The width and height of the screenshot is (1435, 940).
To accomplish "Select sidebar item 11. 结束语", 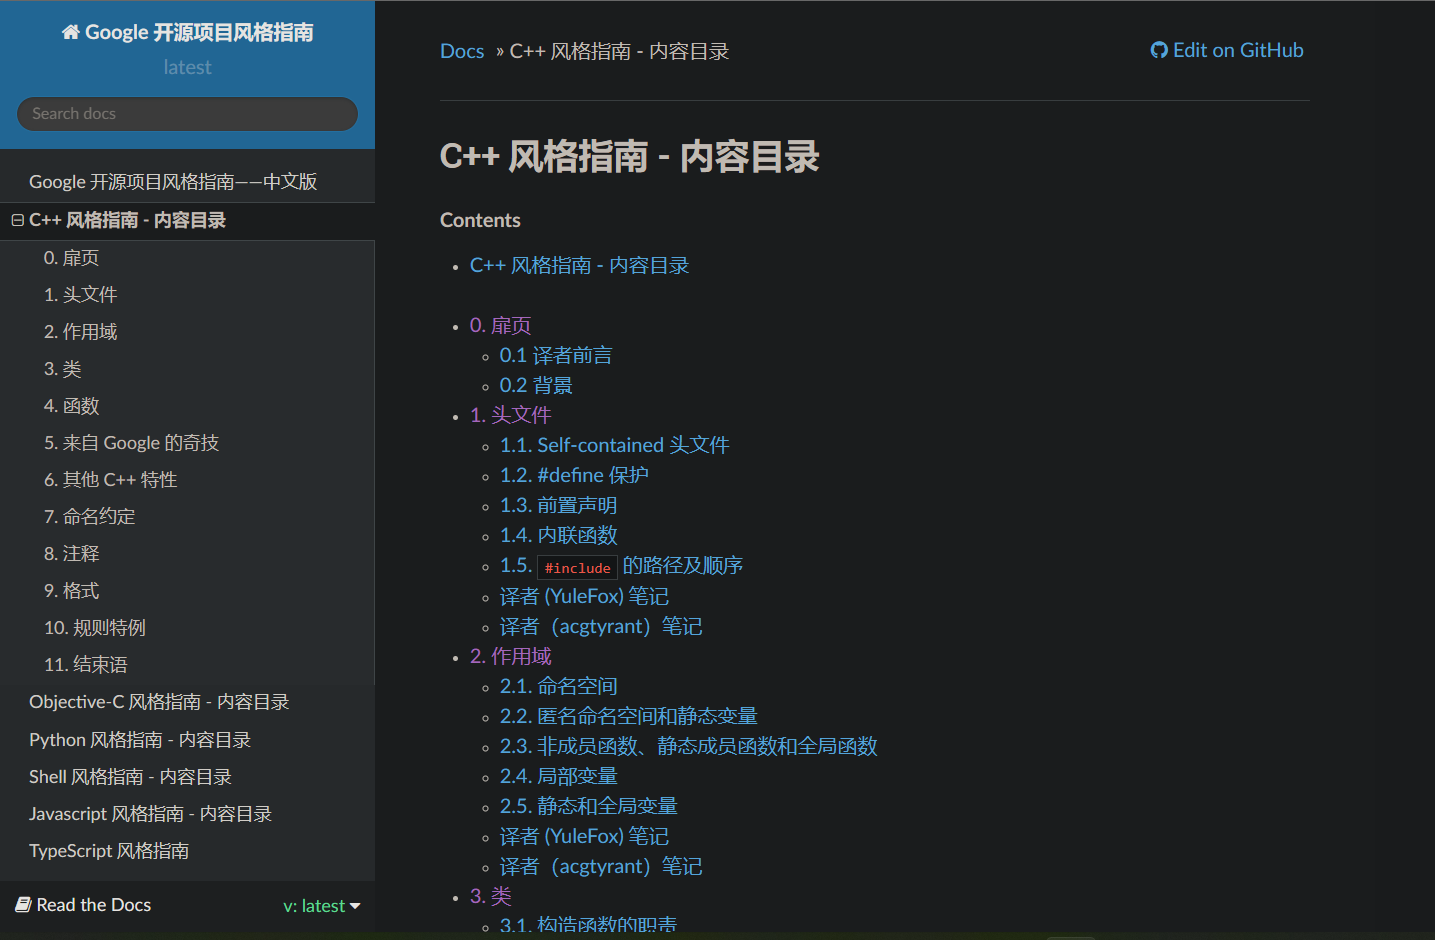I will pos(187,665).
